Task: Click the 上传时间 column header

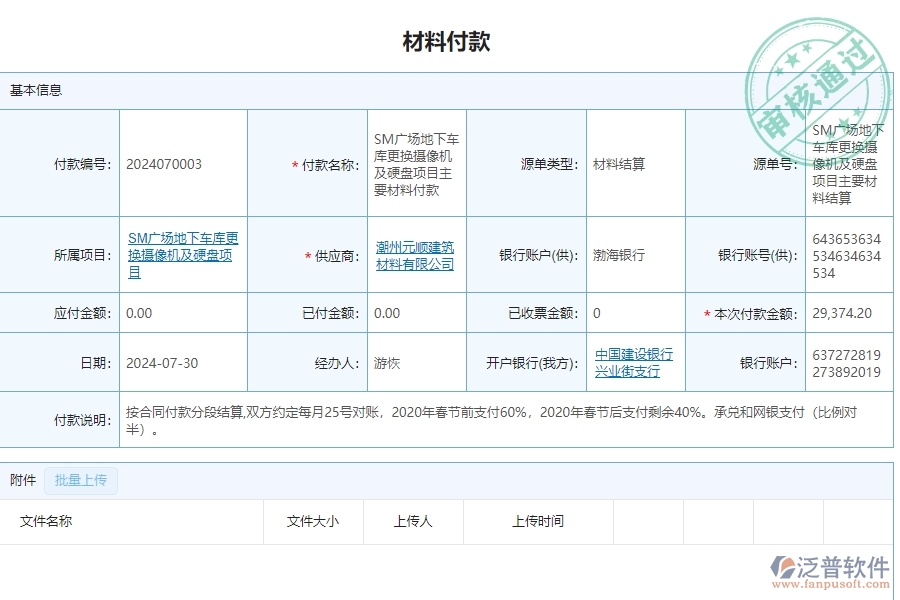Action: (540, 521)
